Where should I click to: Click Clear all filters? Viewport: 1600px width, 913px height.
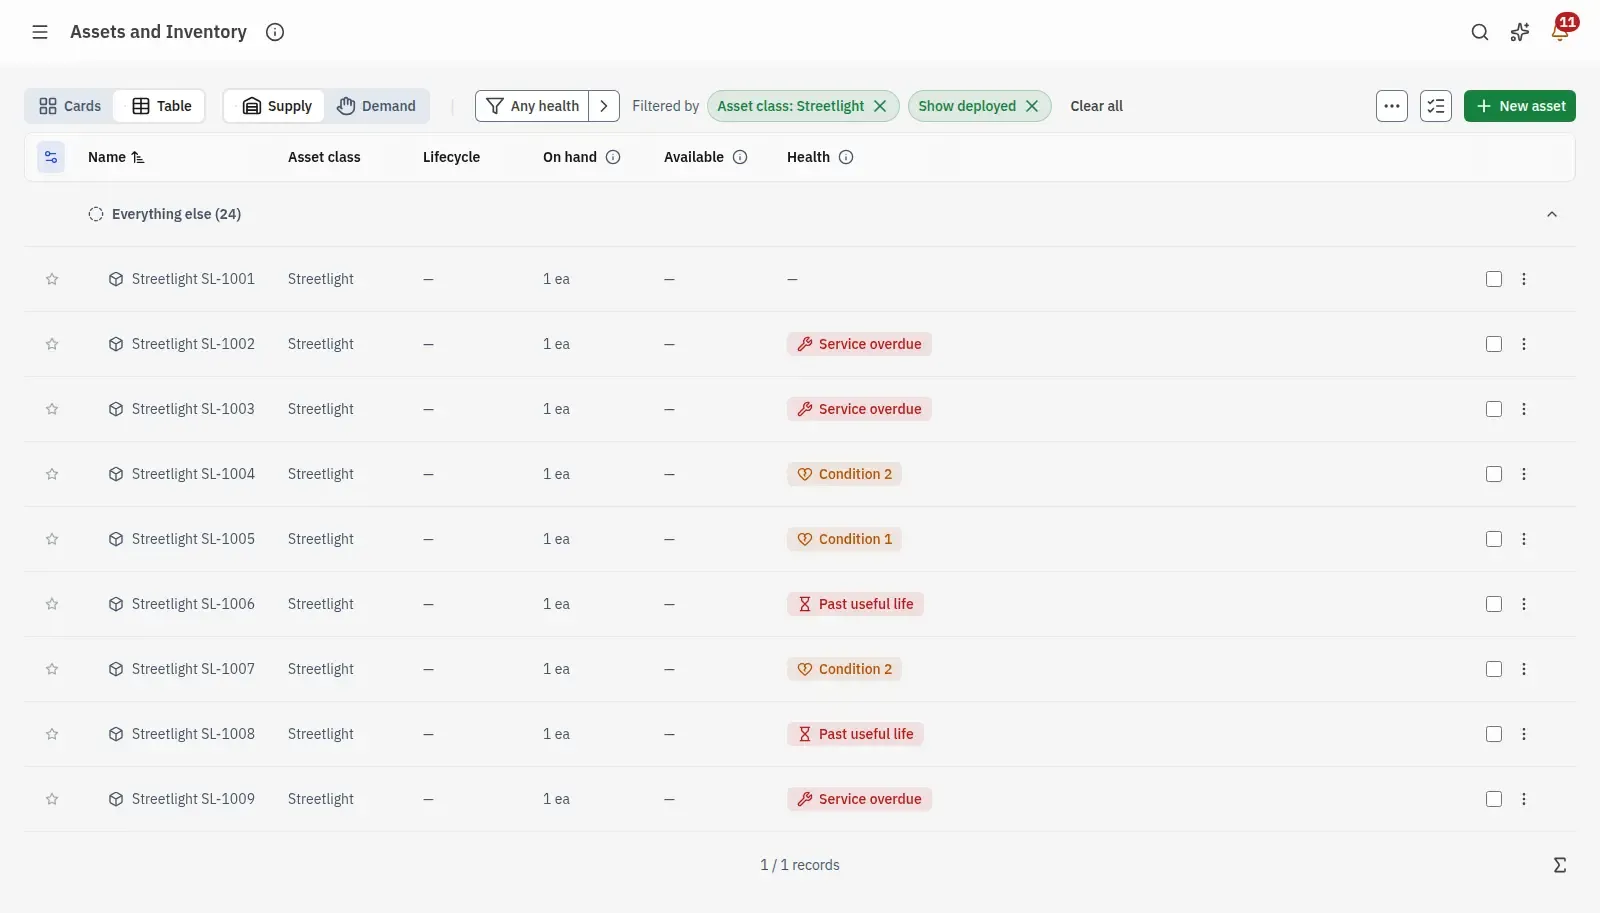[1096, 106]
